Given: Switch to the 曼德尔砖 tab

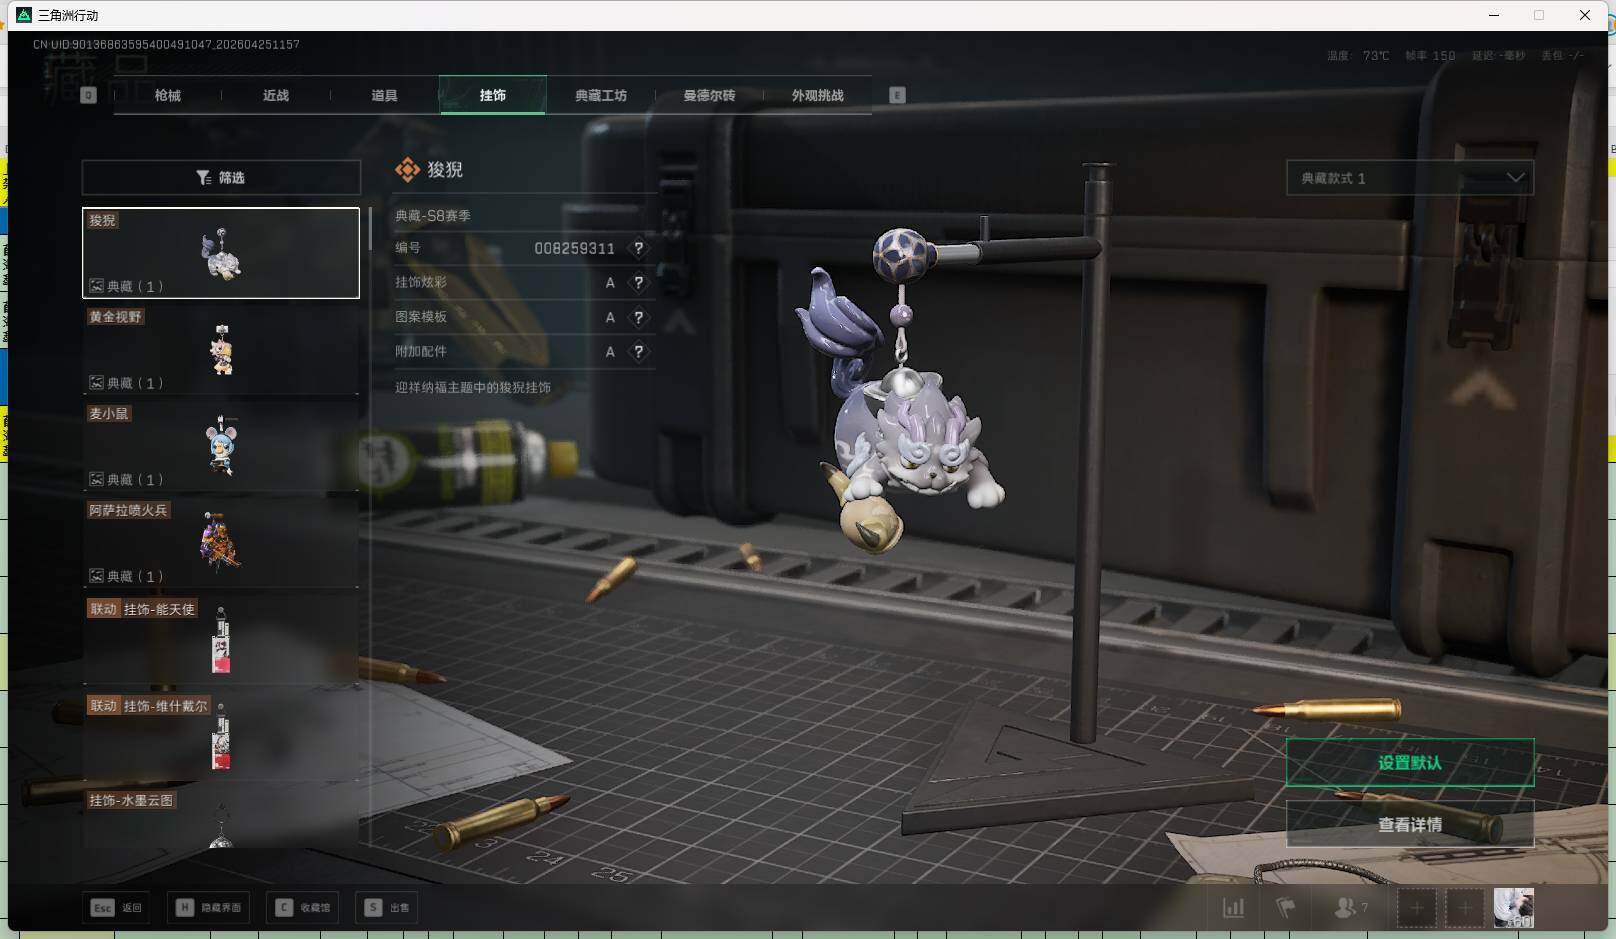Looking at the screenshot, I should [x=709, y=95].
